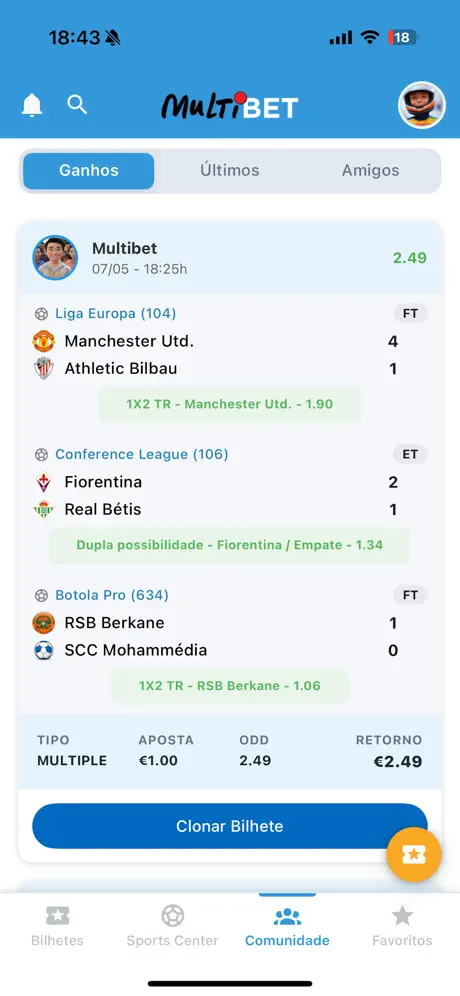Tap the Manchester Utd. club crest

click(x=44, y=341)
